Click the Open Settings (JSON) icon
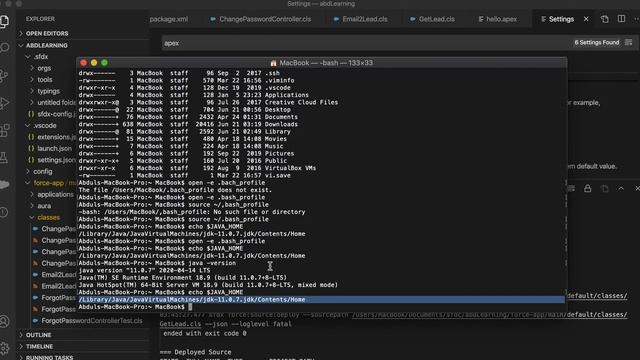 click(x=604, y=19)
